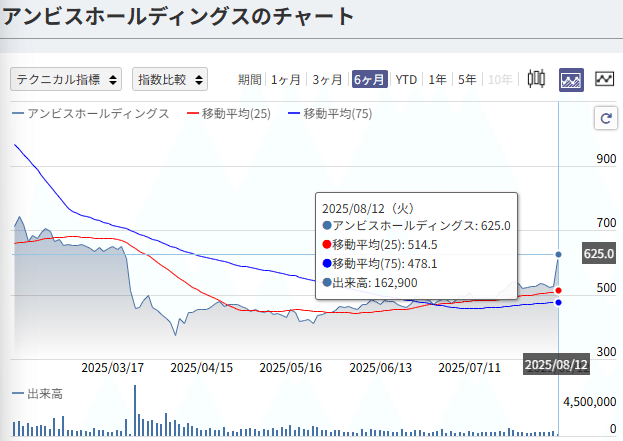Select the YTD period tab
This screenshot has height=441, width=623.
coord(406,79)
